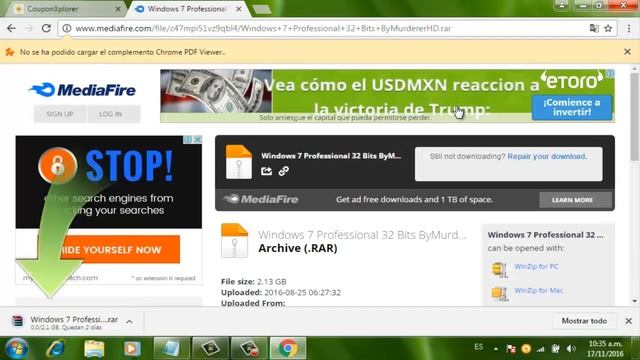Click Repair your download link

(547, 156)
